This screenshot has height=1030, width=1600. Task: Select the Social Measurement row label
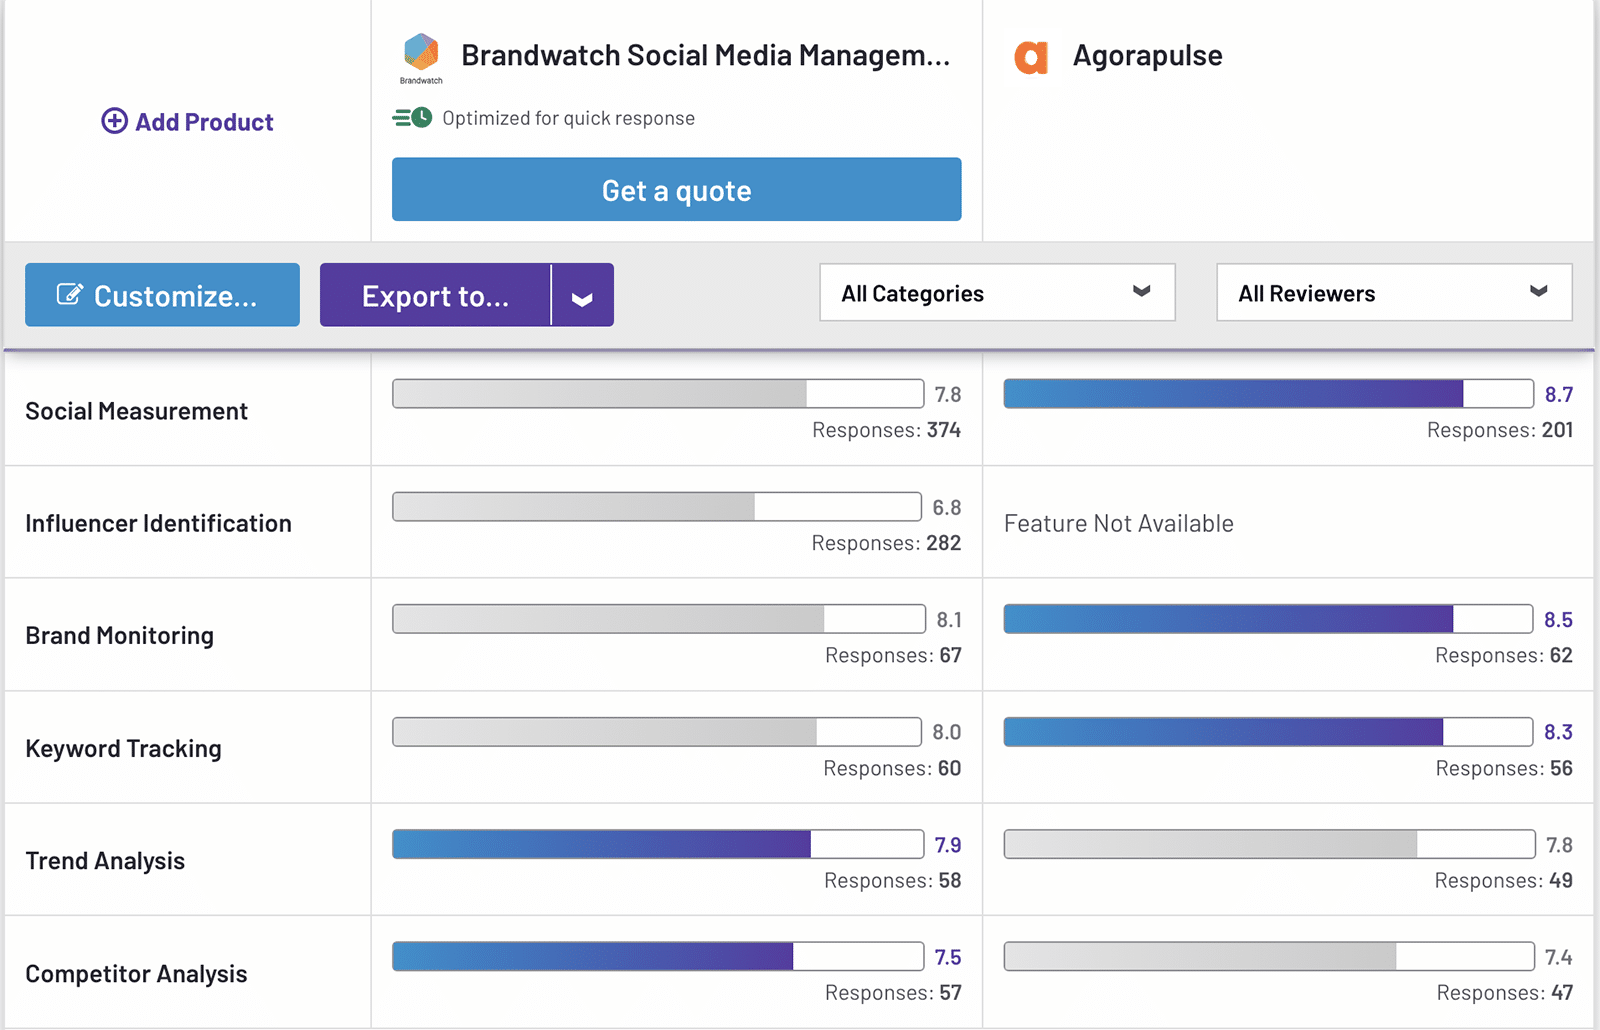(x=136, y=411)
